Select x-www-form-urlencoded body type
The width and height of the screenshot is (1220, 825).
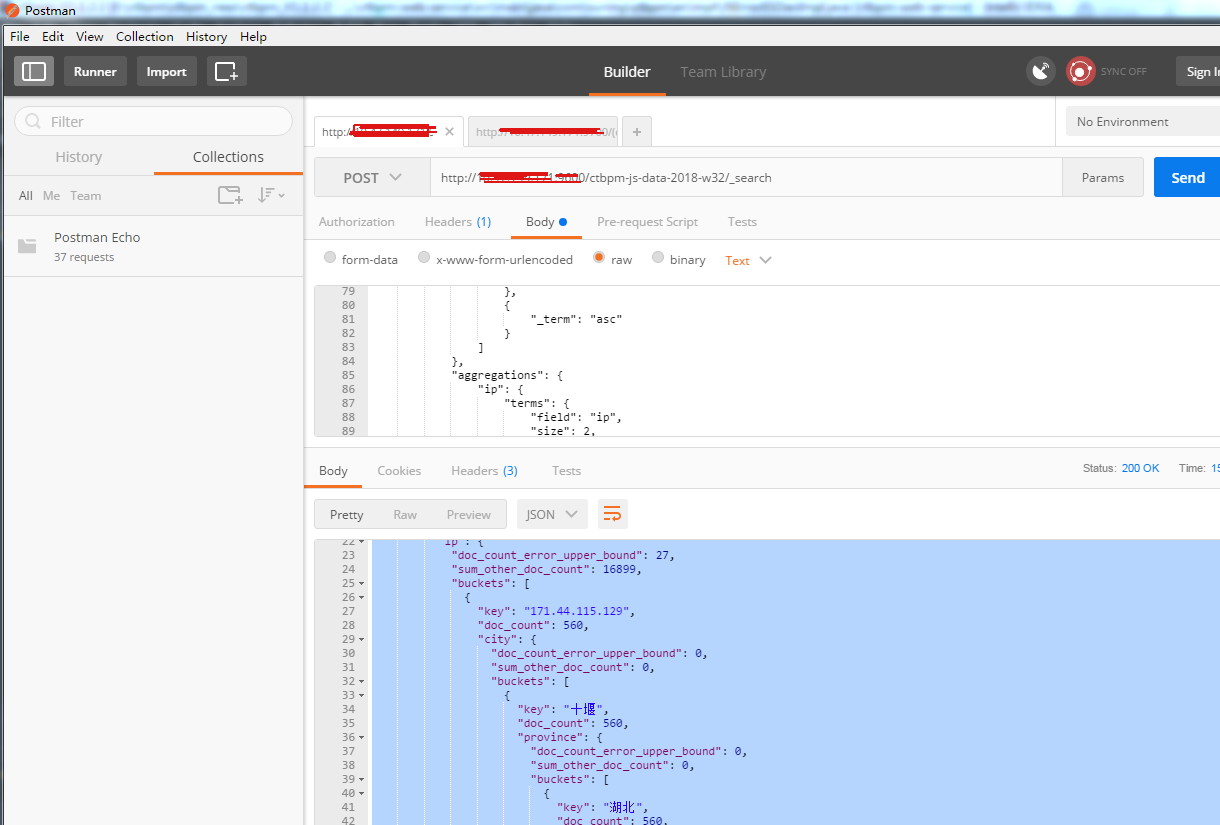point(424,258)
